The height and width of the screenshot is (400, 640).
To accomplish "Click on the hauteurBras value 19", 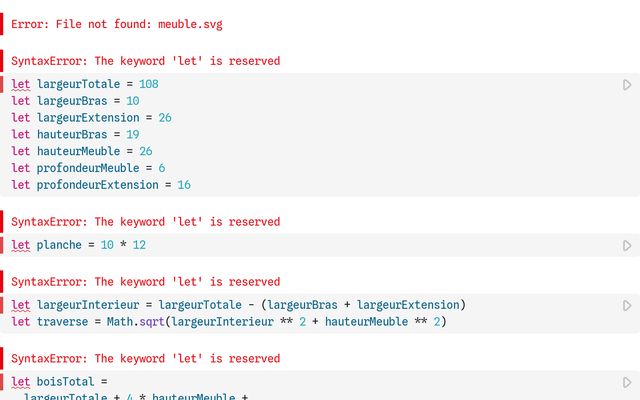I will tap(133, 134).
